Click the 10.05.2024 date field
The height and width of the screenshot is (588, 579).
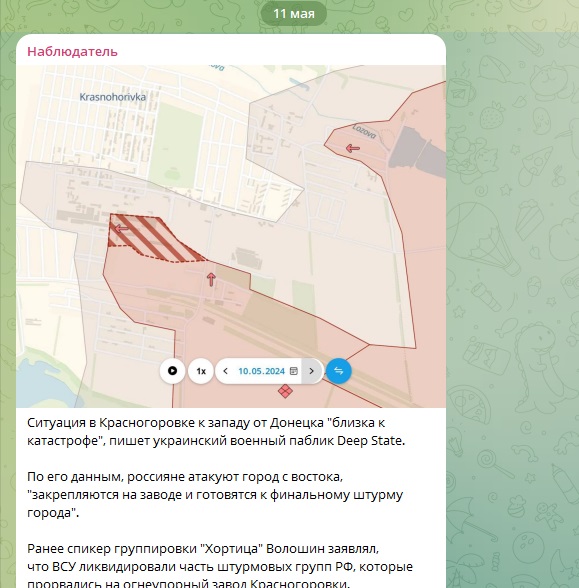pyautogui.click(x=261, y=371)
